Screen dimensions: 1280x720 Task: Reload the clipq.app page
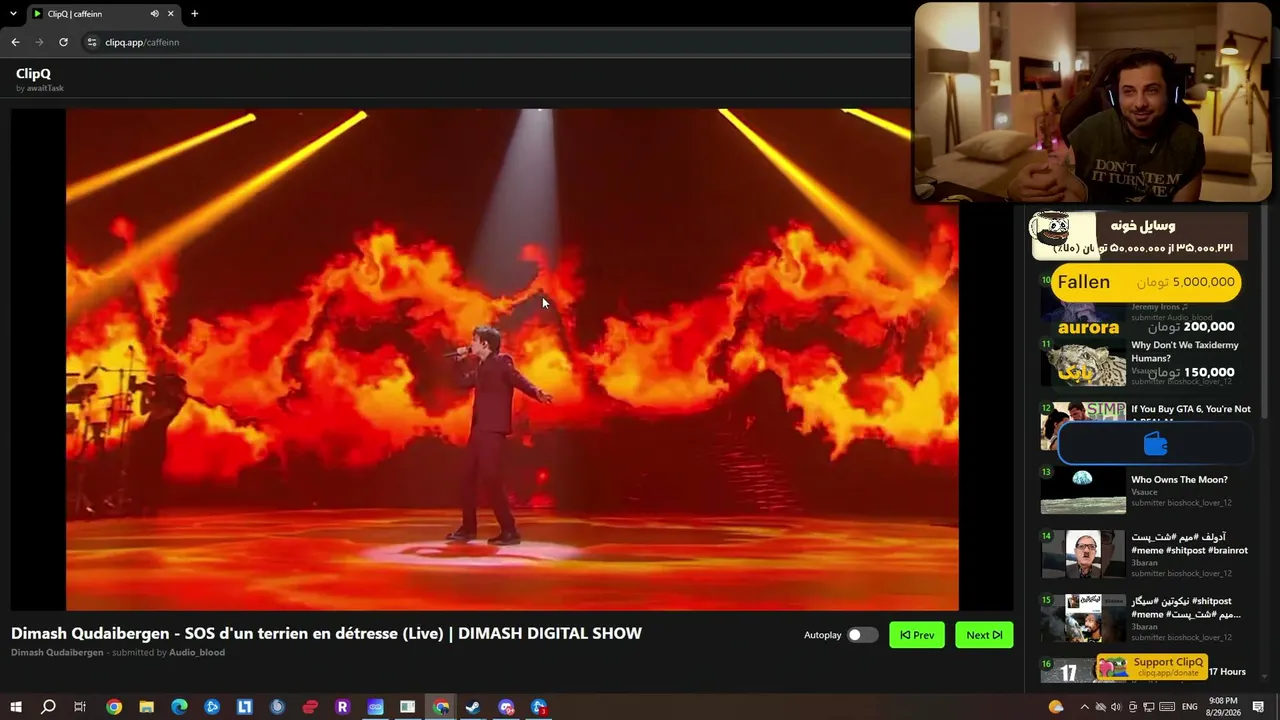[63, 42]
